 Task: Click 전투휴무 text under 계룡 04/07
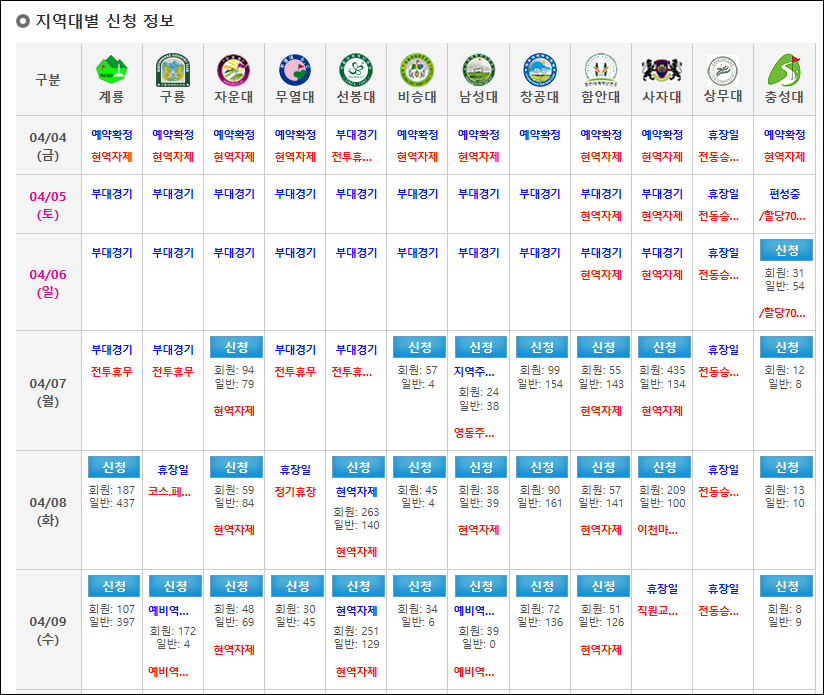coord(111,371)
